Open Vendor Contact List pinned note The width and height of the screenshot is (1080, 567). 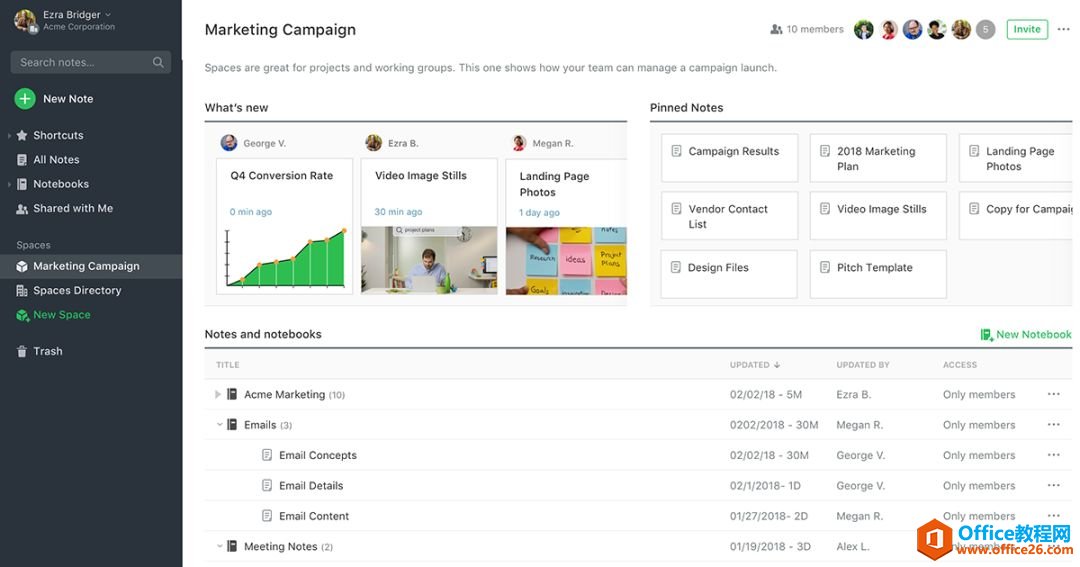(729, 216)
